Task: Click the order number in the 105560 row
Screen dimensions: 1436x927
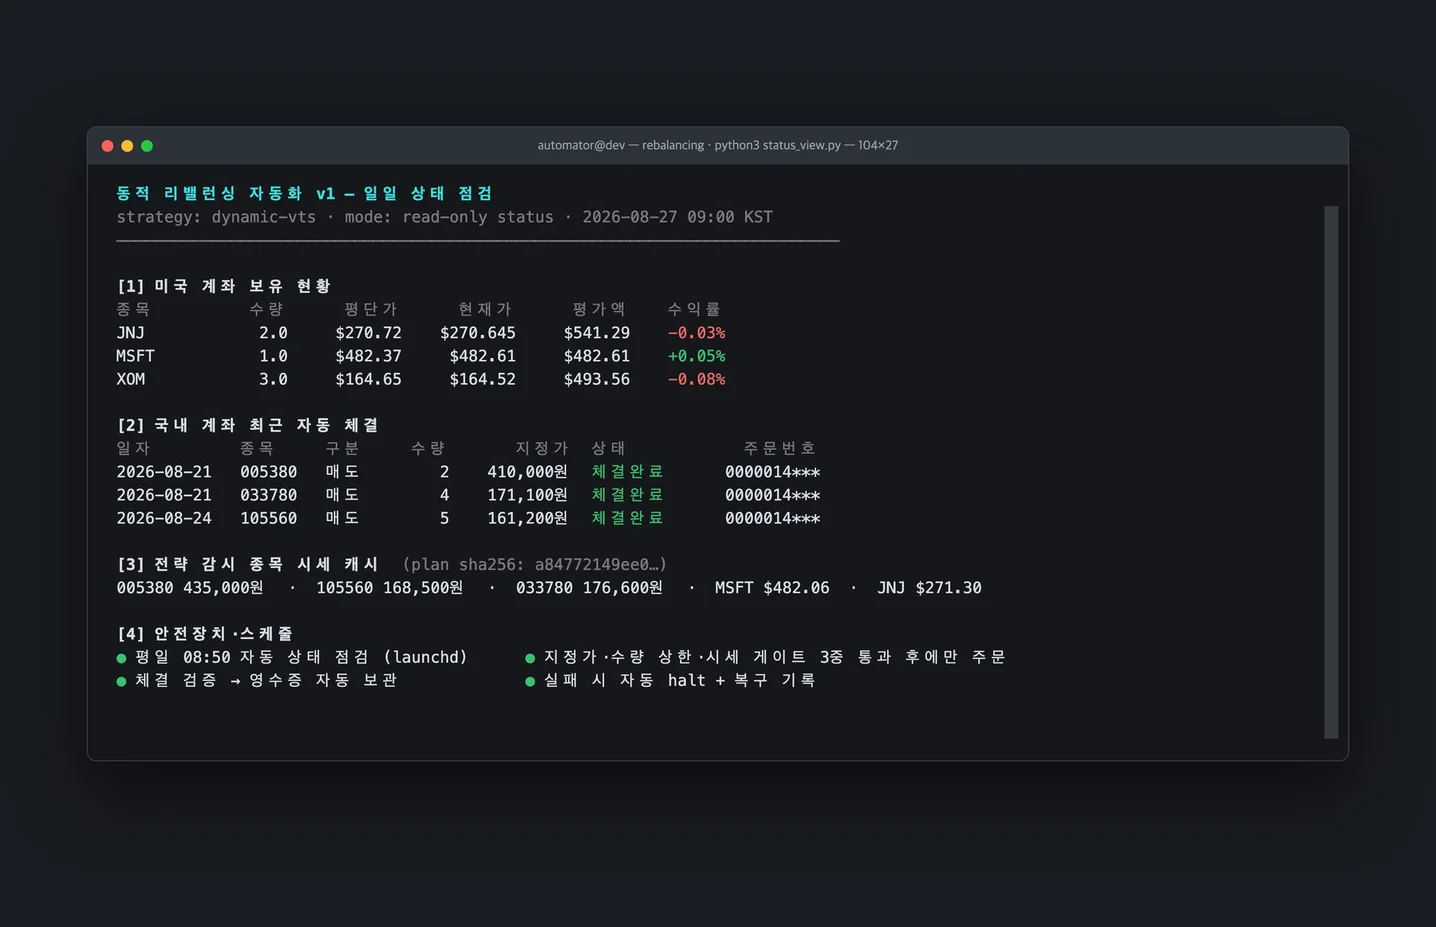Action: tap(773, 518)
